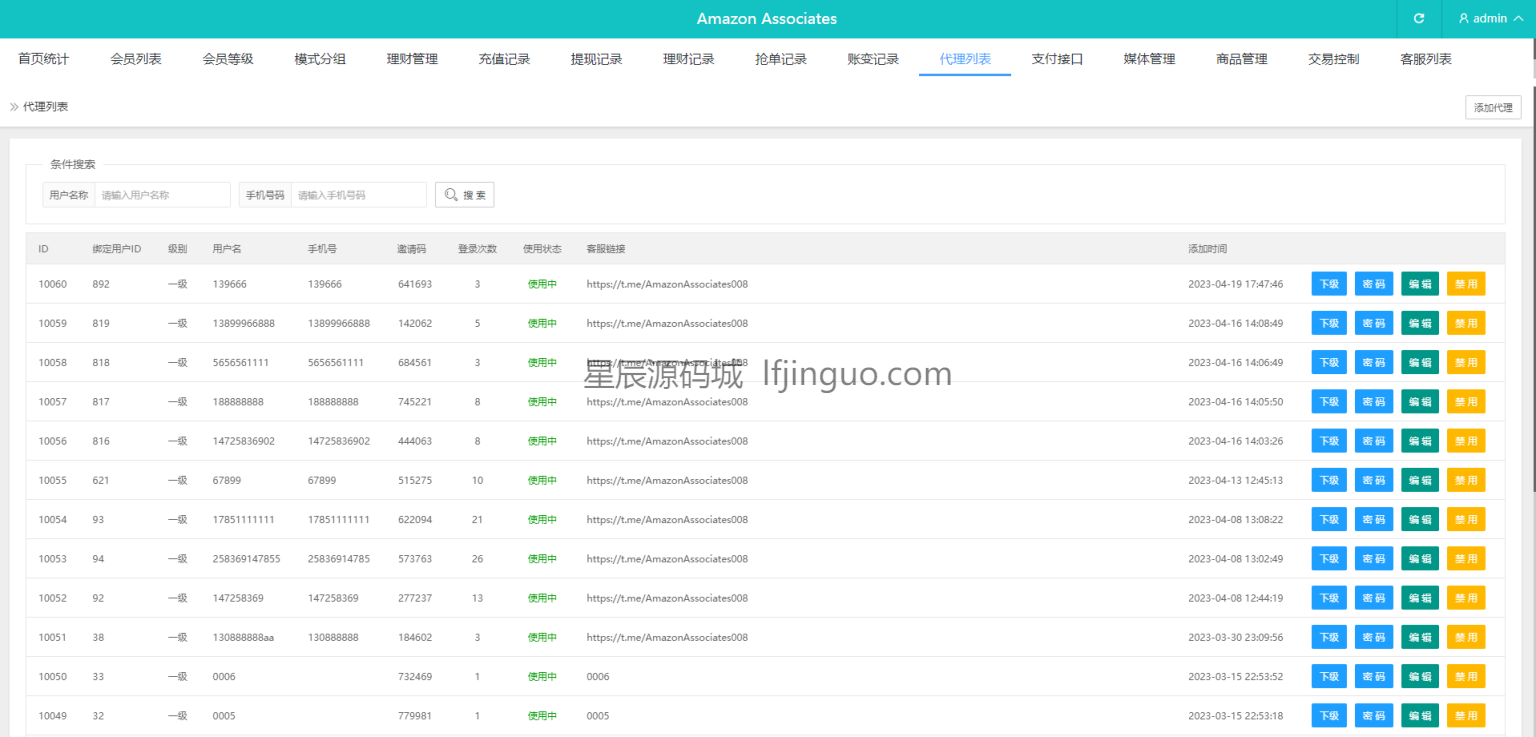This screenshot has height=737, width=1536.
Task: Click customer link in row 10060
Action: click(x=667, y=284)
